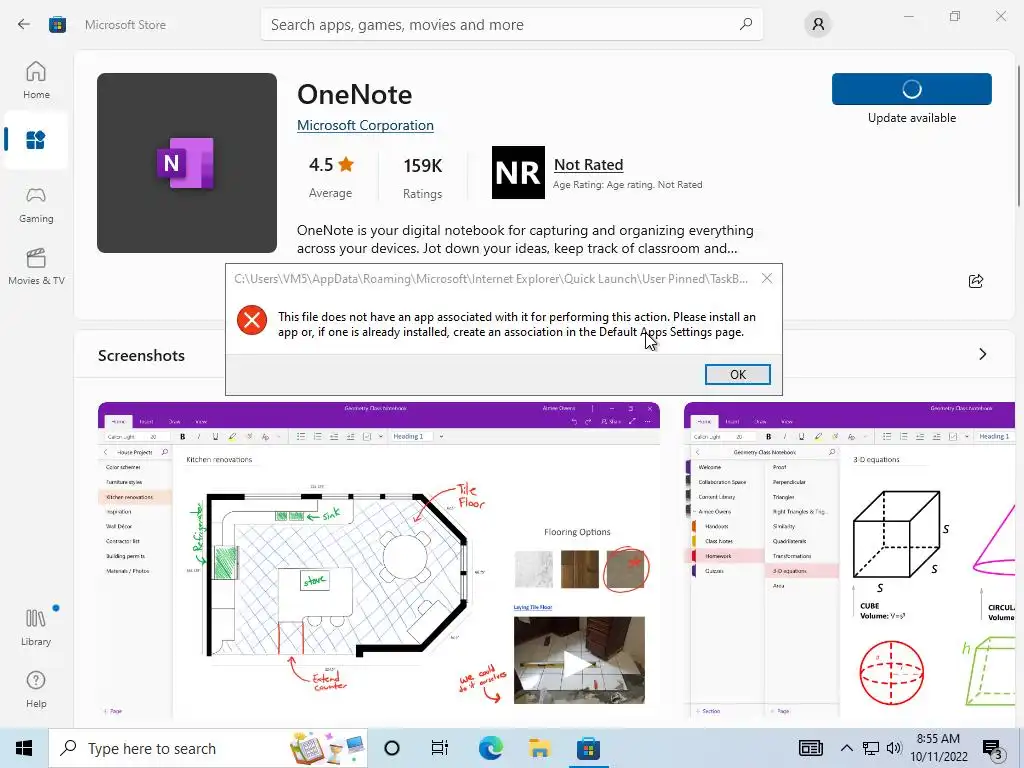
Task: Open the Windows Start menu
Action: (24, 748)
